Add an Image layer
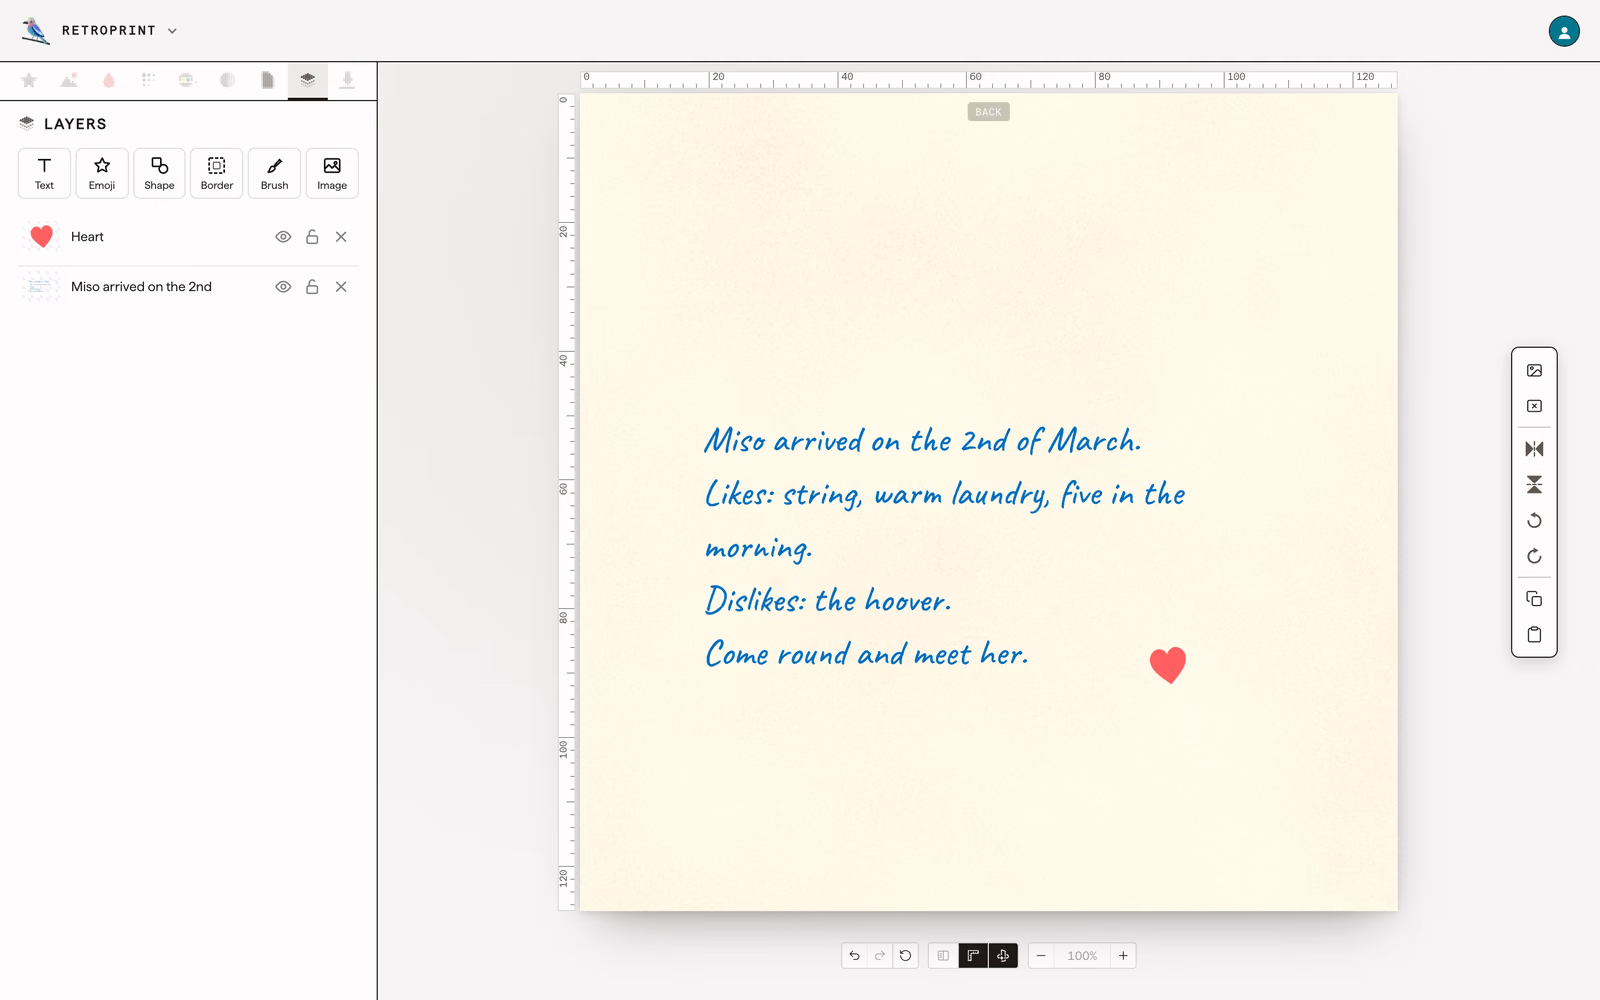The height and width of the screenshot is (1000, 1600). (x=332, y=173)
